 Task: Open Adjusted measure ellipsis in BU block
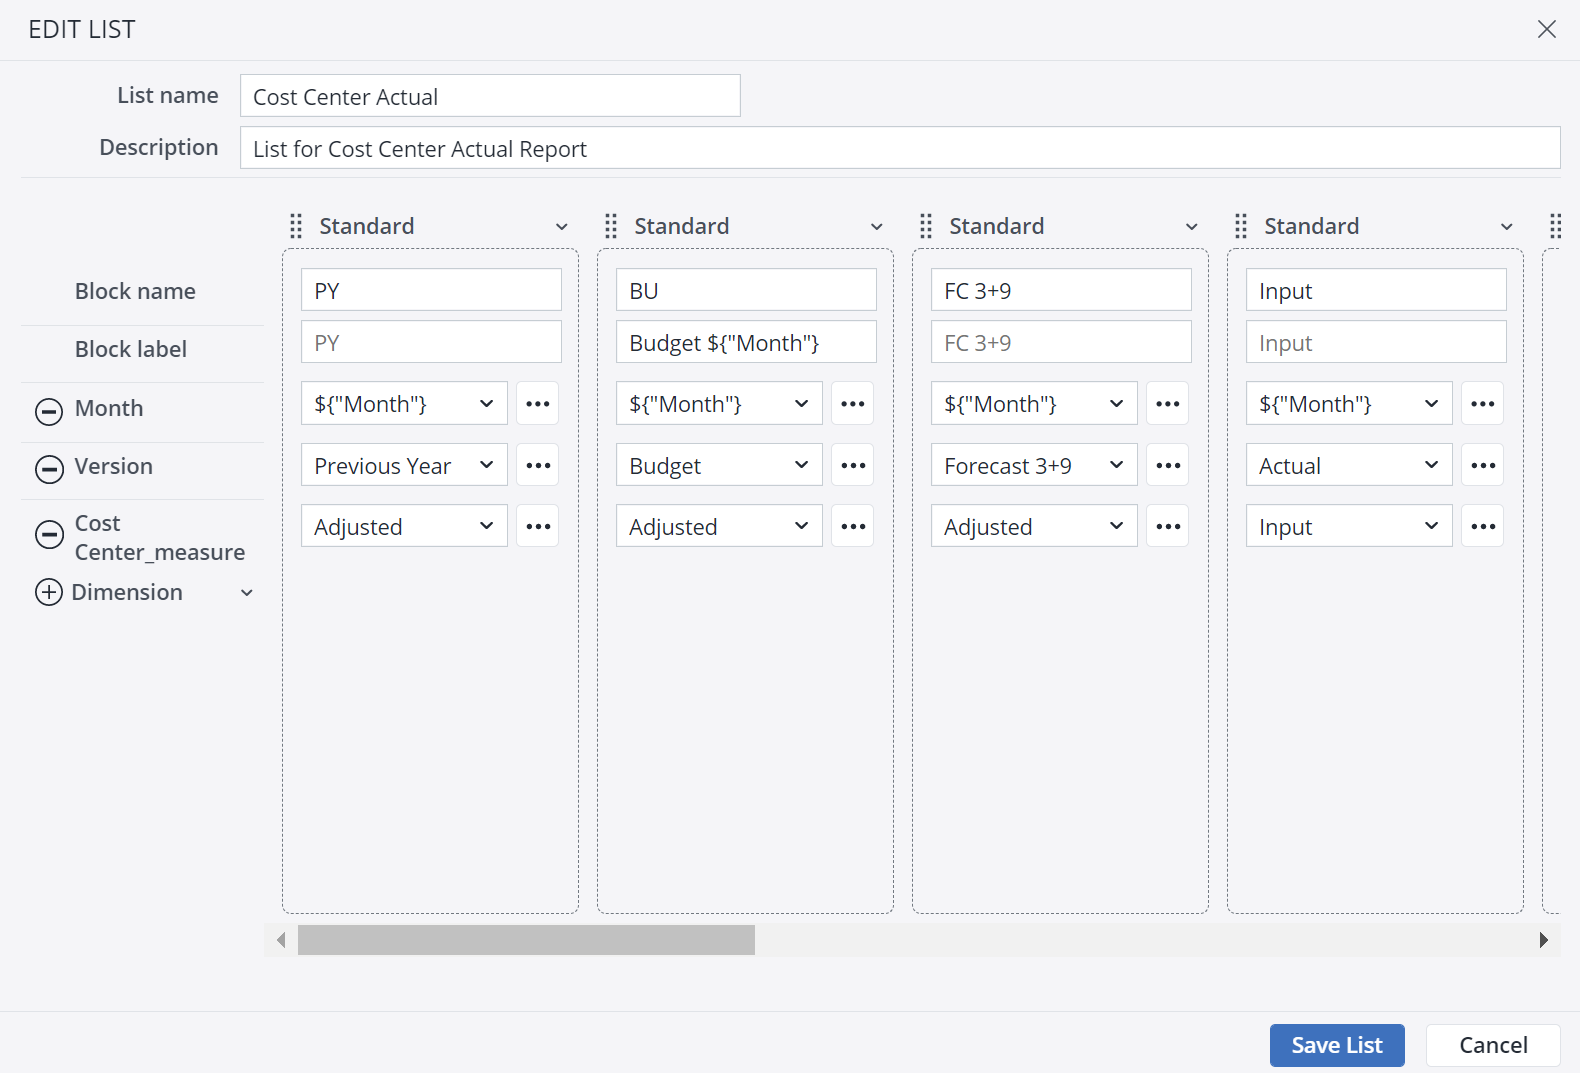853,526
